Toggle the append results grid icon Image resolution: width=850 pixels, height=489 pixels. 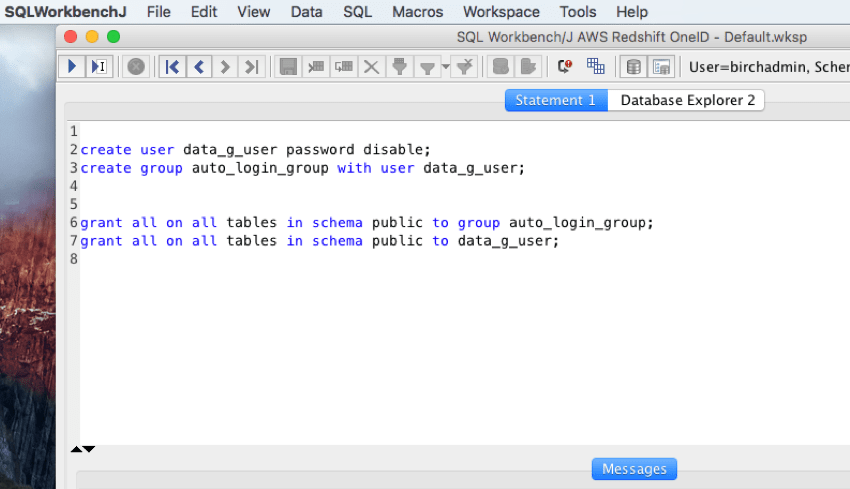595,66
